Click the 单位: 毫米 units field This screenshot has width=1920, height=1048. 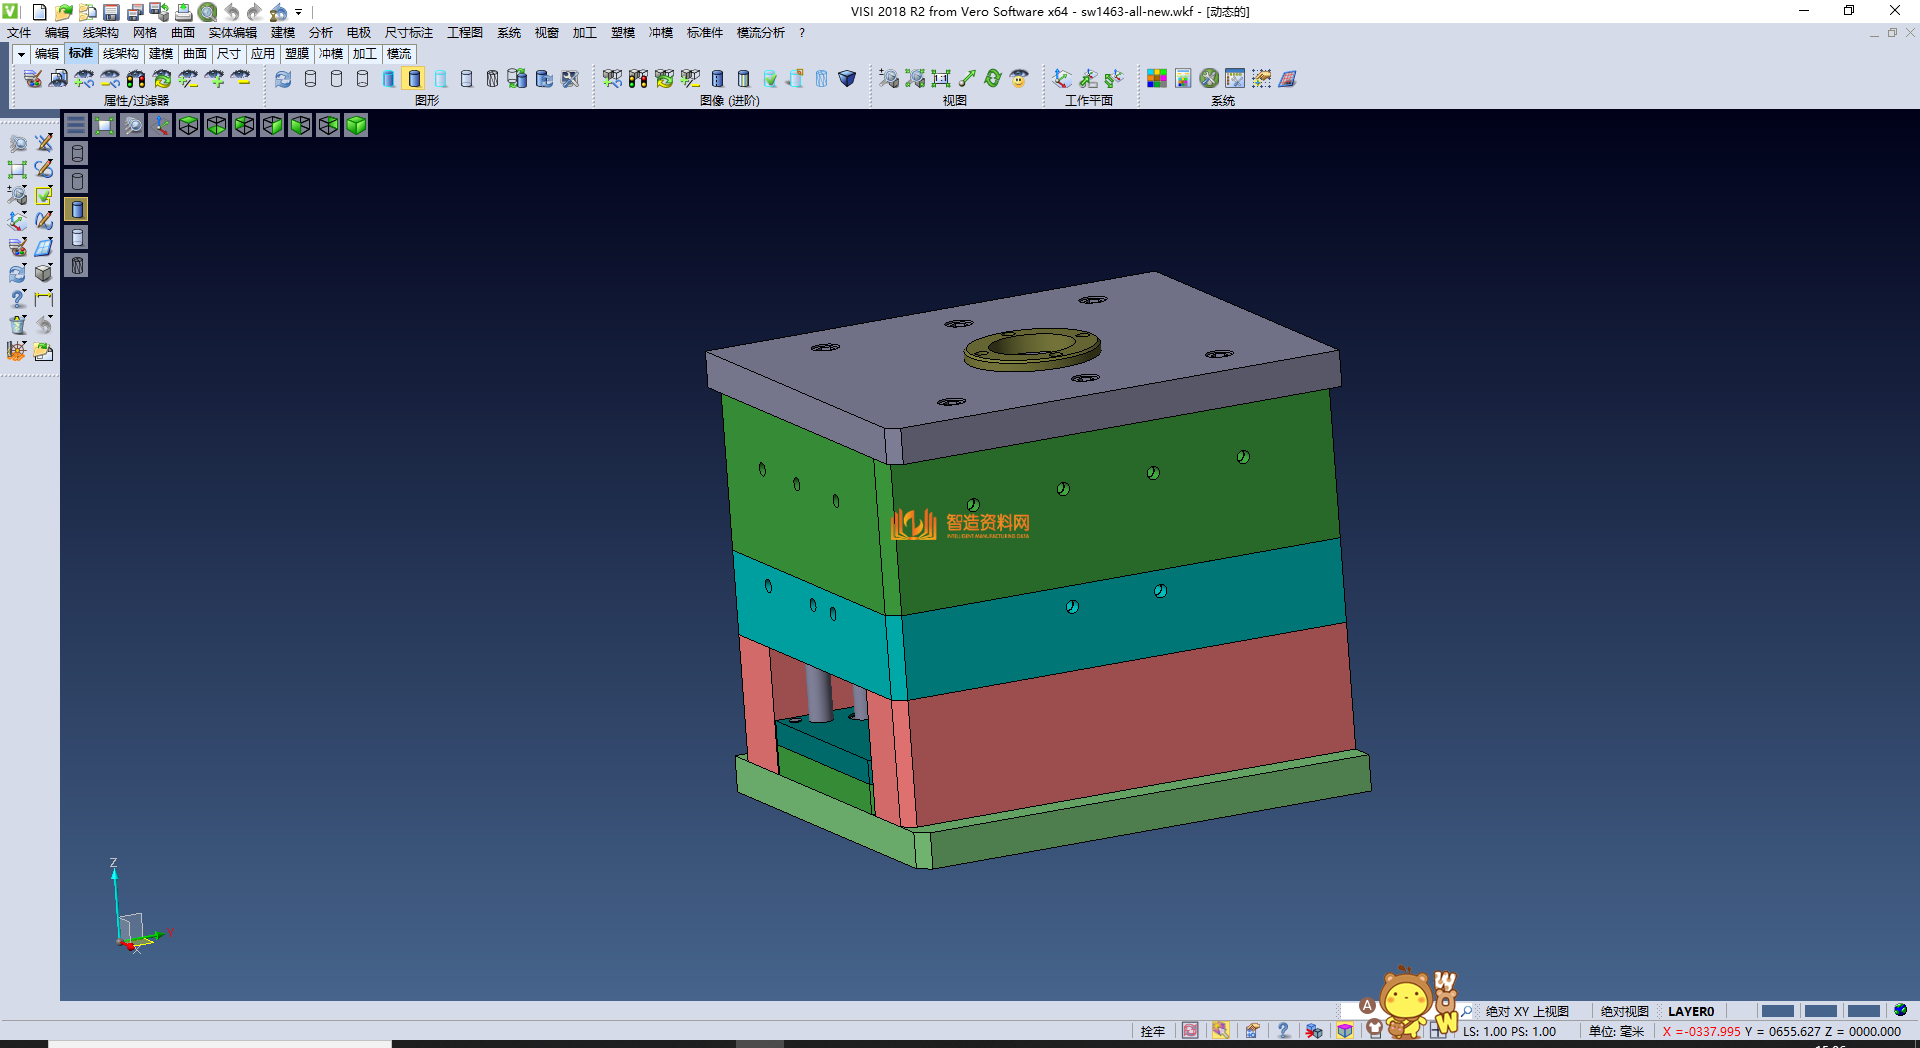coord(1616,1031)
